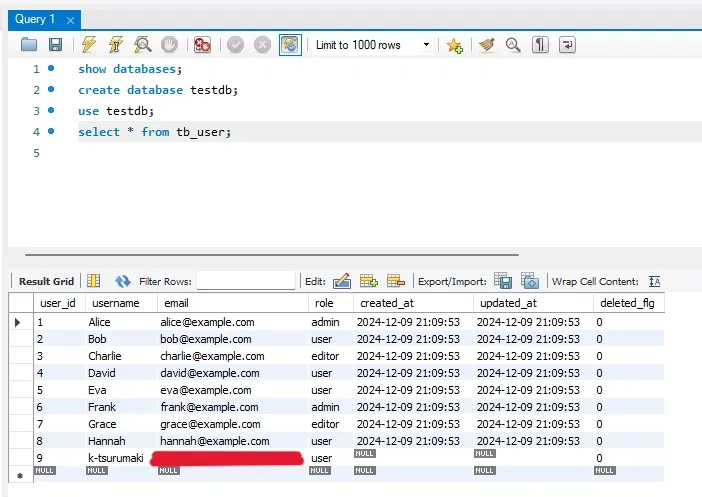Export recordset to external file
Viewport: 702px width, 497px height.
(503, 282)
